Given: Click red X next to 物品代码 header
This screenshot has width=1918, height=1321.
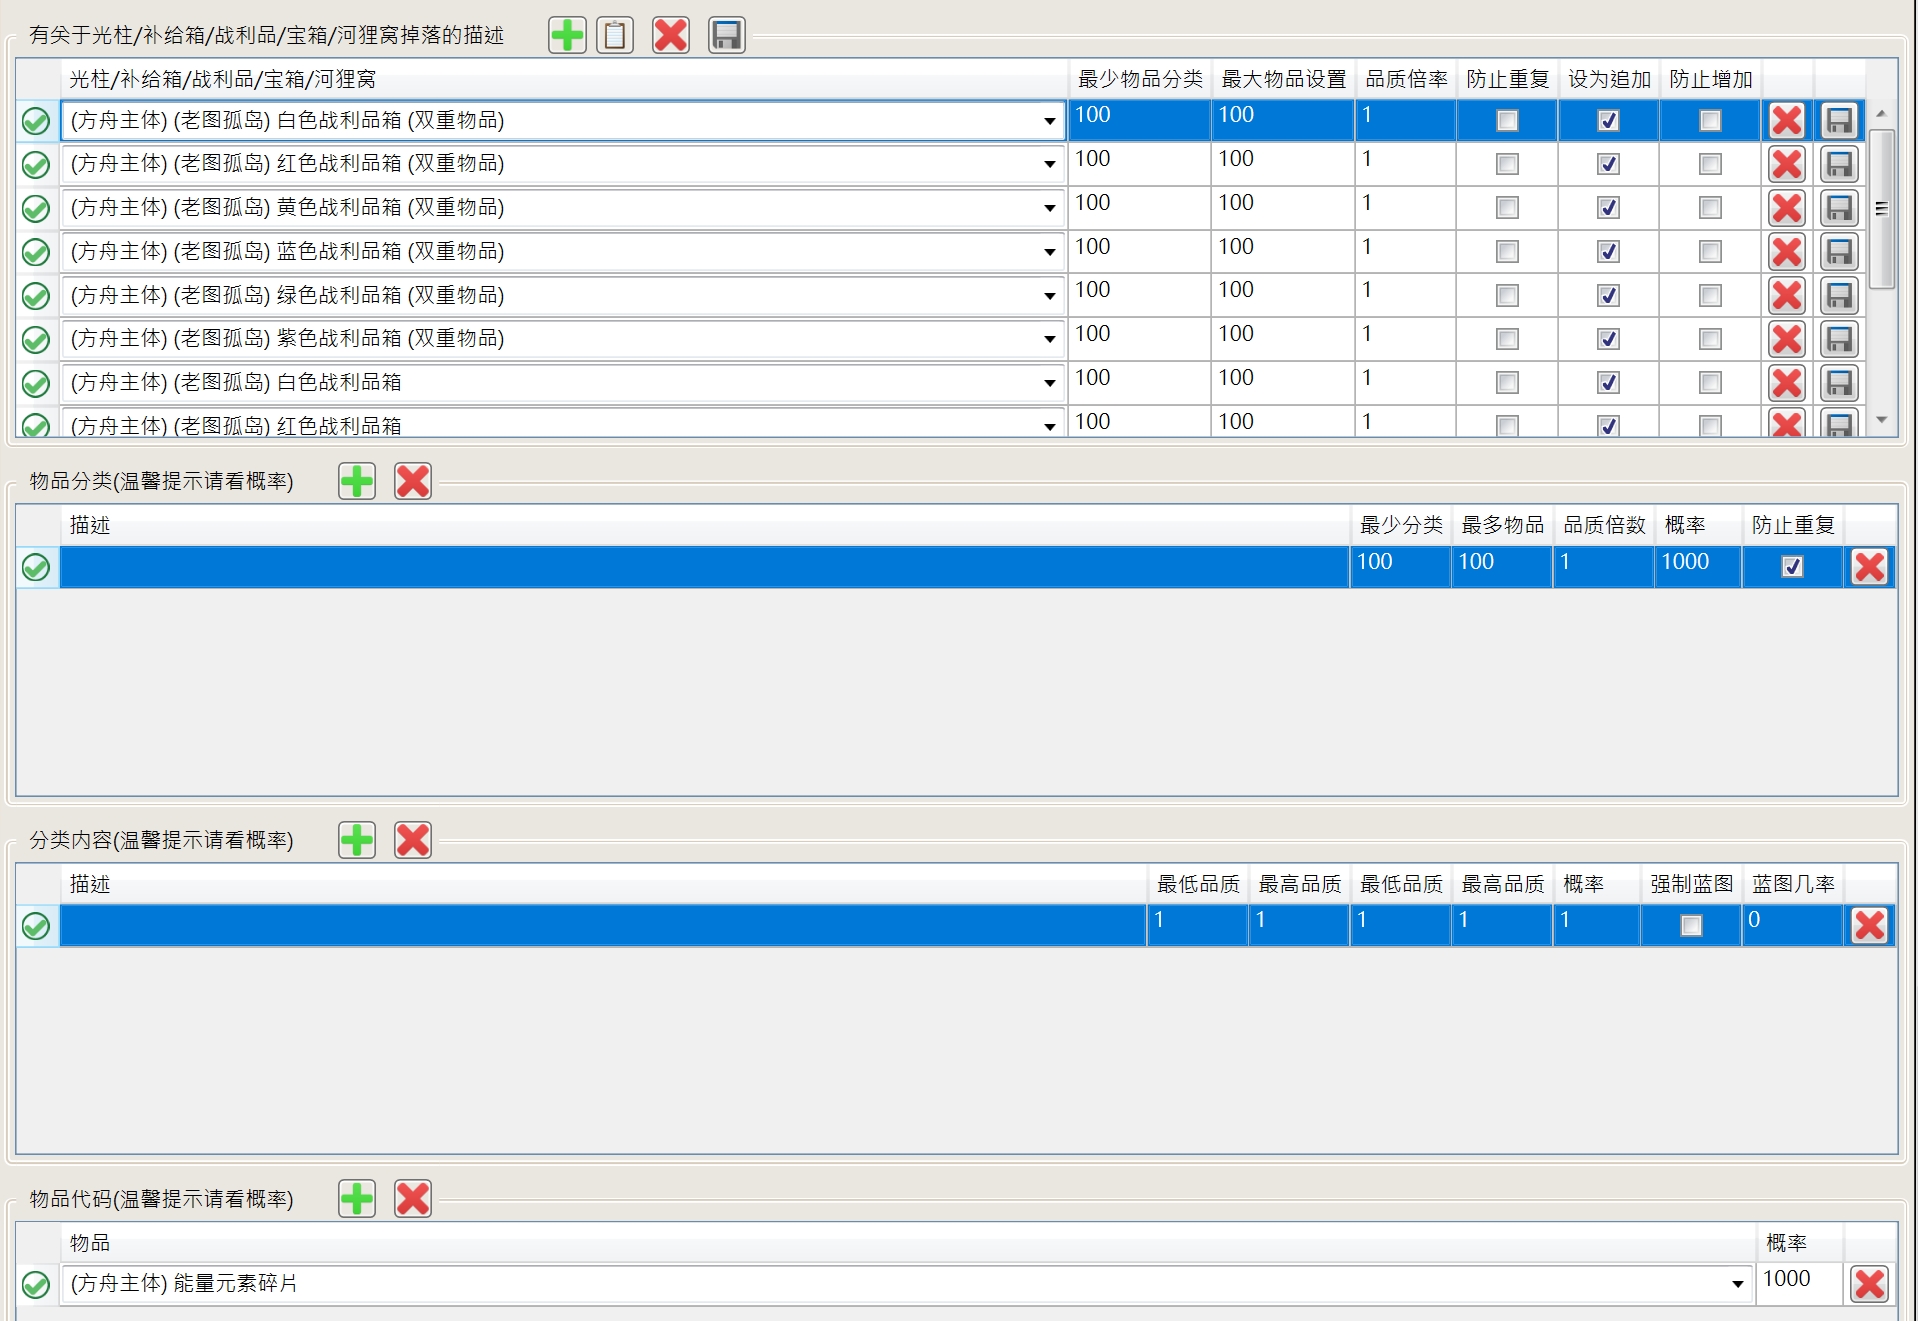Looking at the screenshot, I should pos(413,1198).
